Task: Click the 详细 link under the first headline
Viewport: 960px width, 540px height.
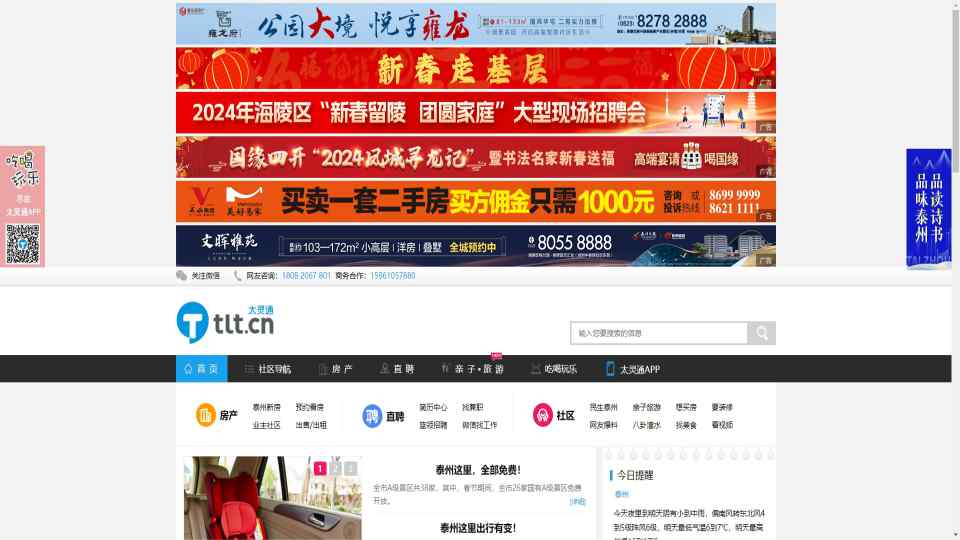Action: 577,501
